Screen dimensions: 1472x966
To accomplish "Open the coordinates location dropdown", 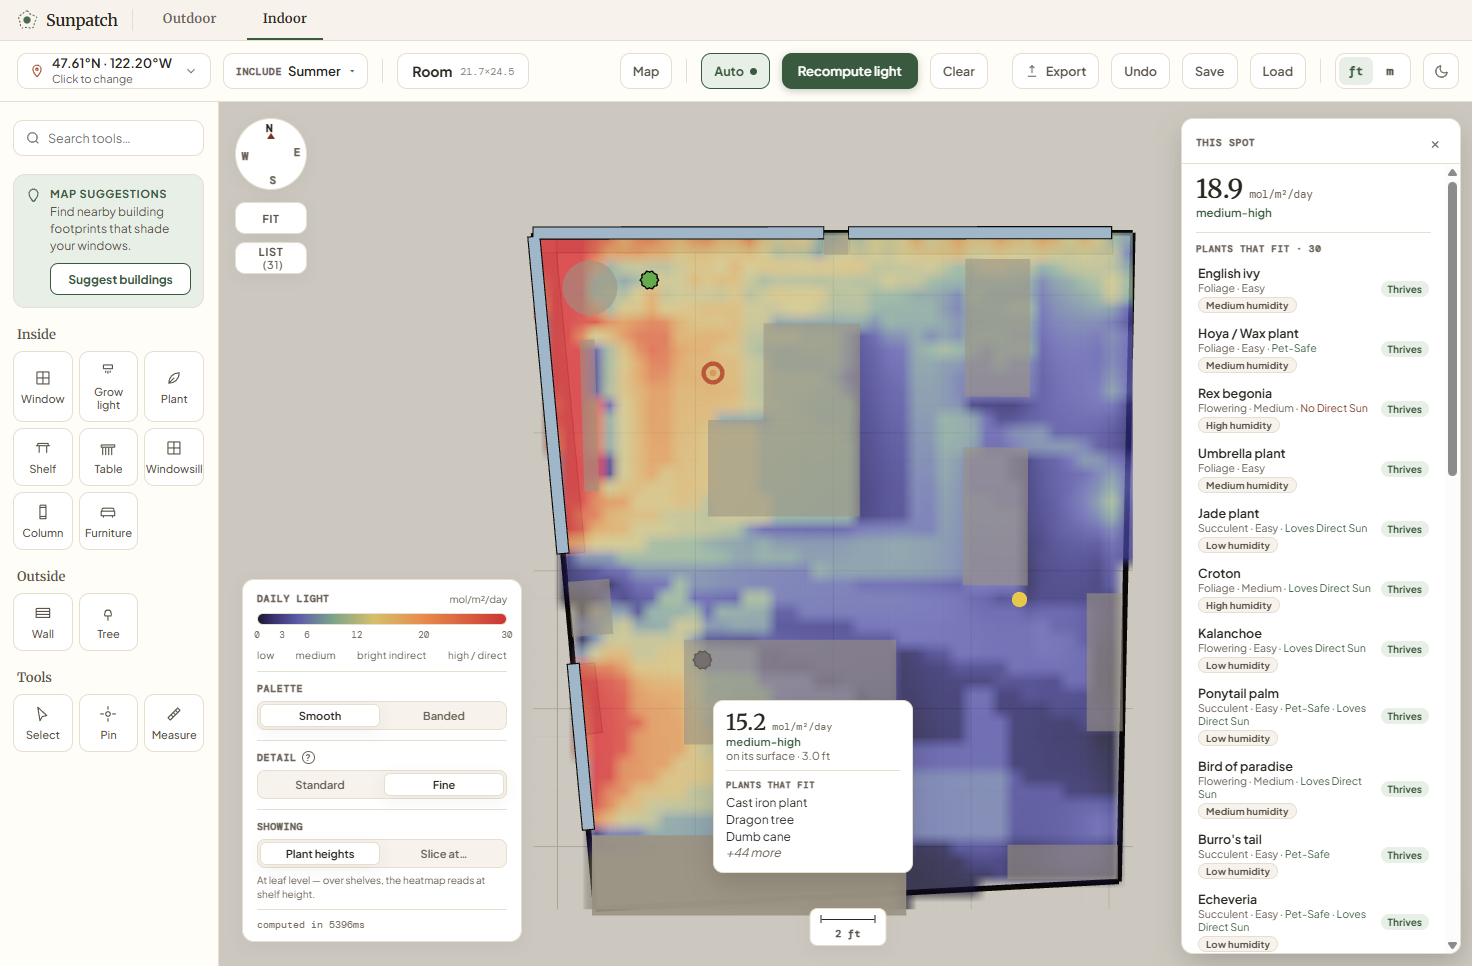I will [x=114, y=71].
